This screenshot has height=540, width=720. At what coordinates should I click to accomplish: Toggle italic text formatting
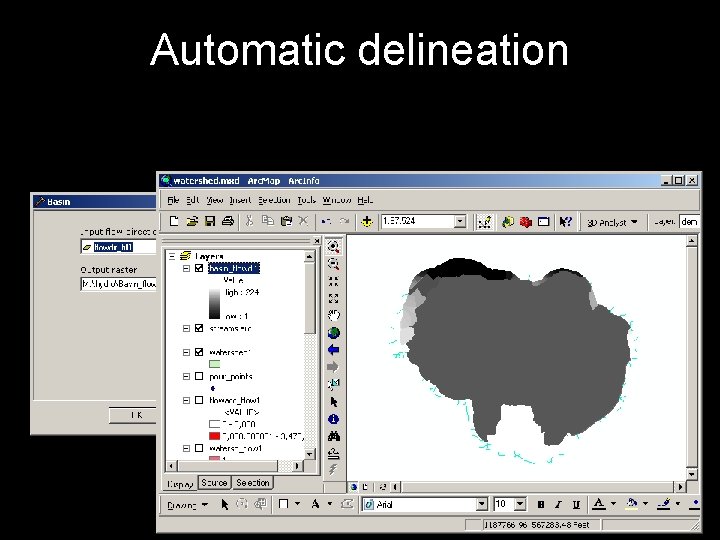558,505
